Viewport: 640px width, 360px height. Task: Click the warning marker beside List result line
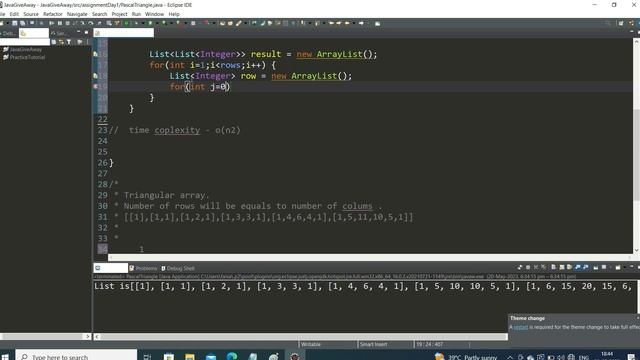(95, 54)
